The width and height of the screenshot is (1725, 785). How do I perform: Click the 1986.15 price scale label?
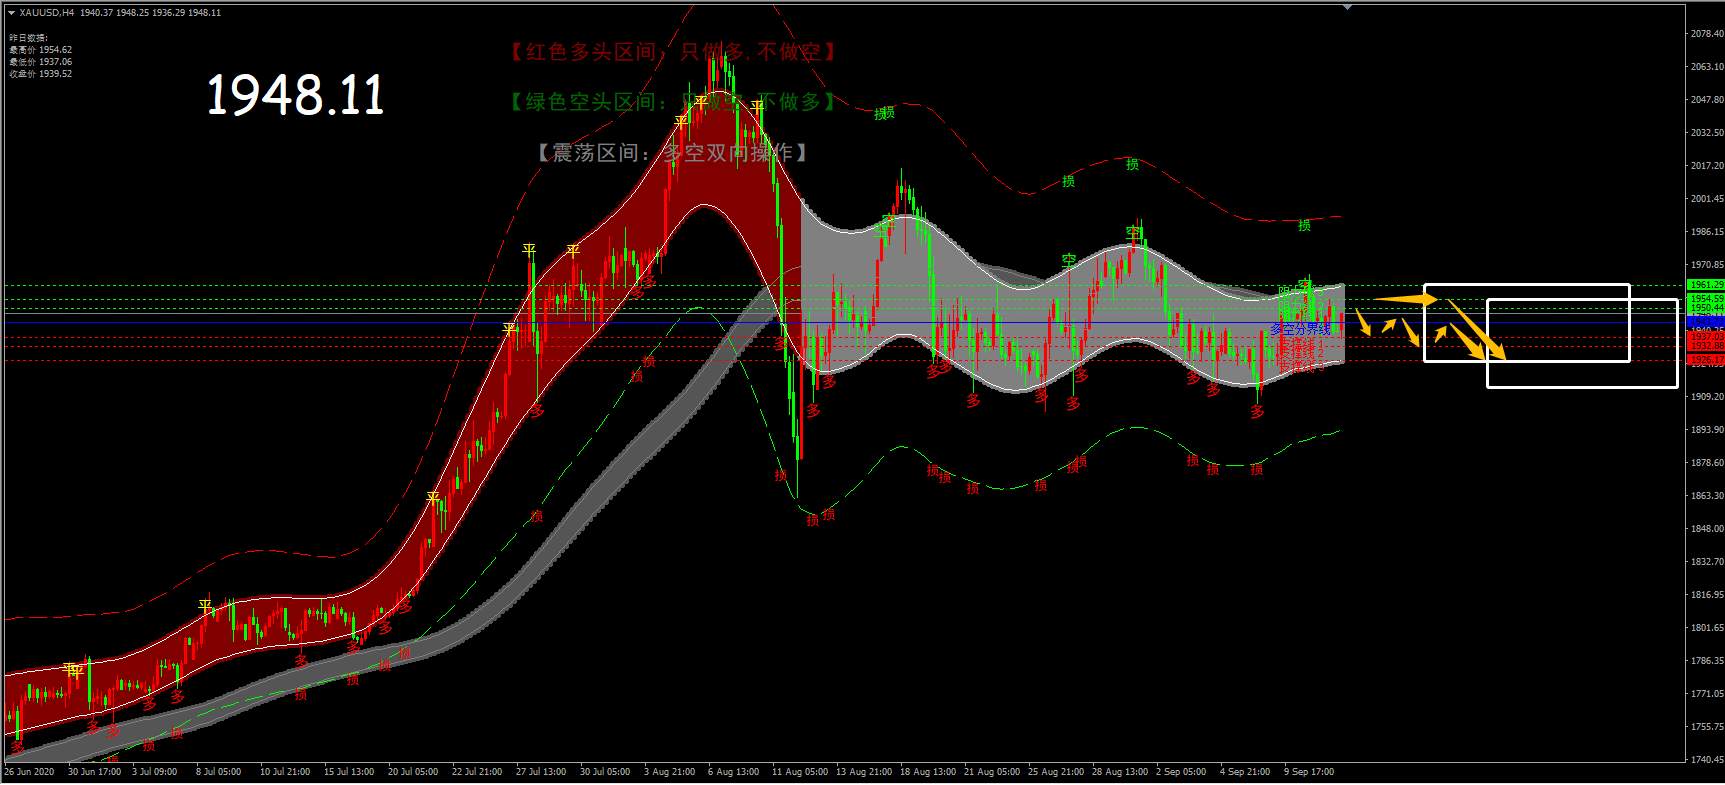pyautogui.click(x=1707, y=232)
